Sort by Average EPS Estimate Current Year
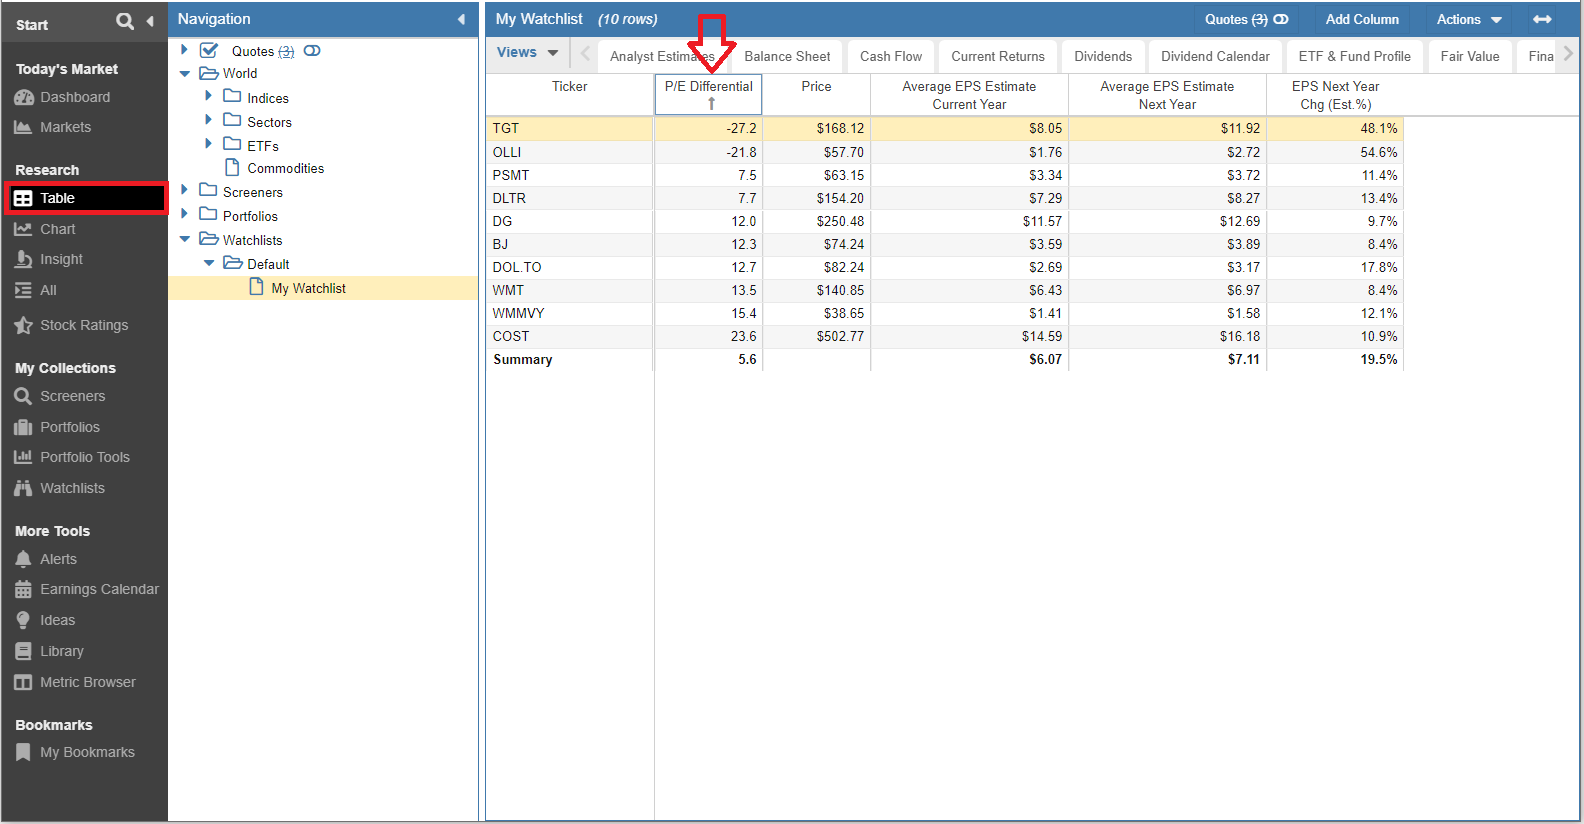The height and width of the screenshot is (824, 1584). [969, 95]
